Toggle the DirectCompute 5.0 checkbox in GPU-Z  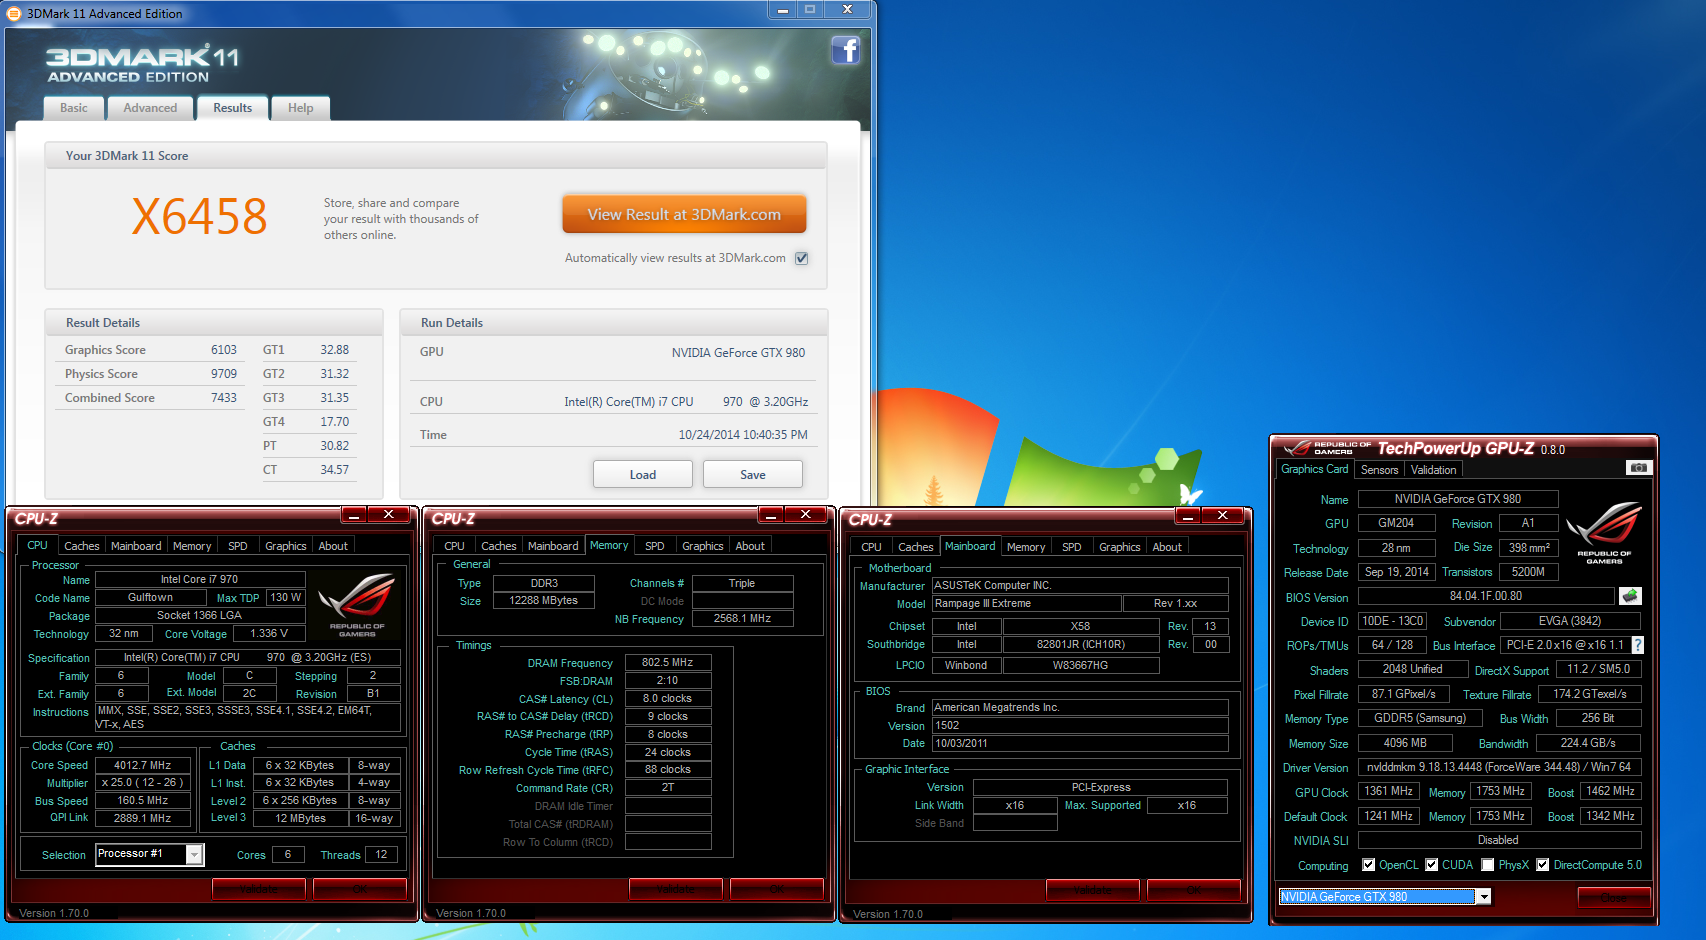[1543, 865]
